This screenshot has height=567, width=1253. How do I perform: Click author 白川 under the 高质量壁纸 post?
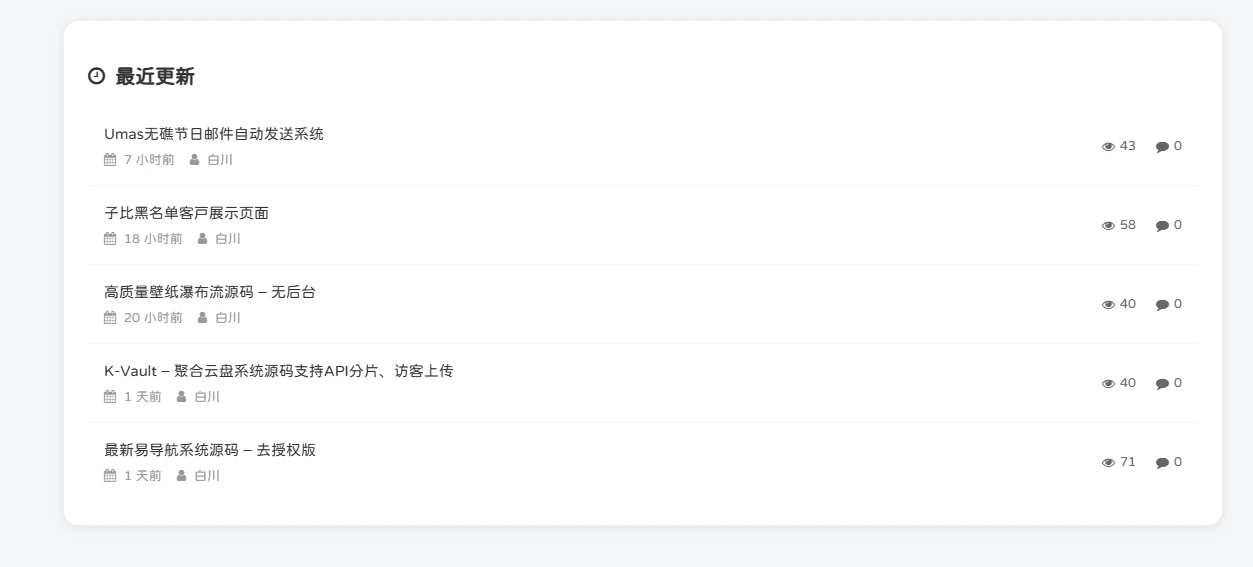pos(228,318)
